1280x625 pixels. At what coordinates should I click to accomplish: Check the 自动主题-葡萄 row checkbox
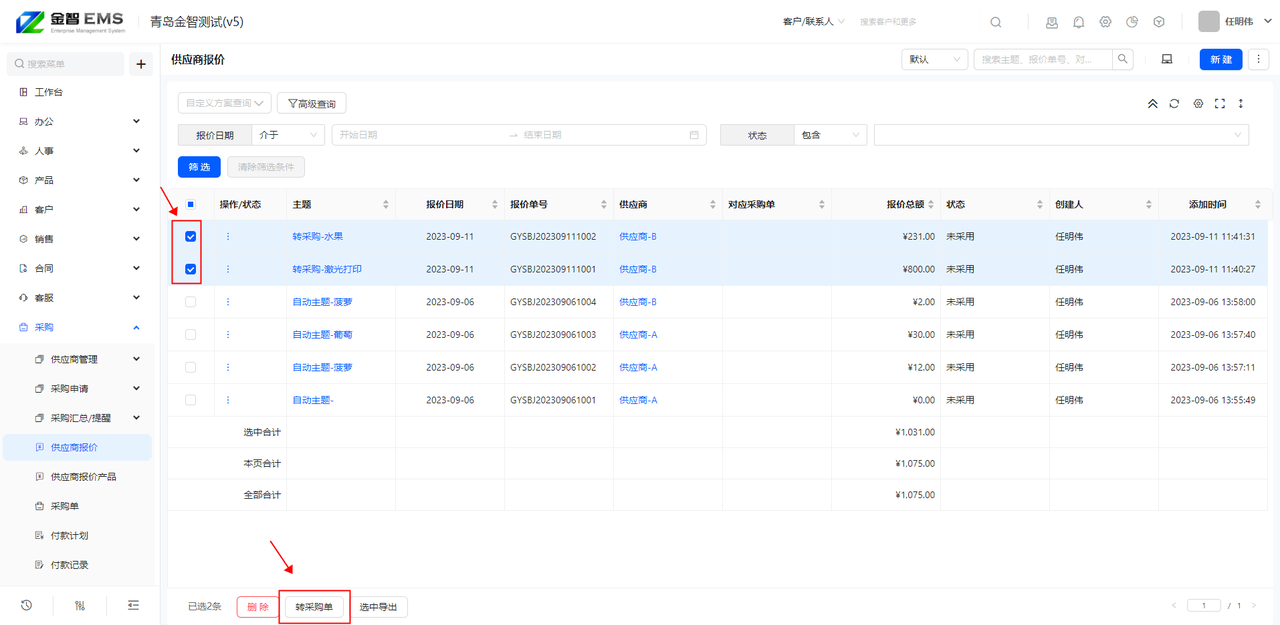(191, 335)
